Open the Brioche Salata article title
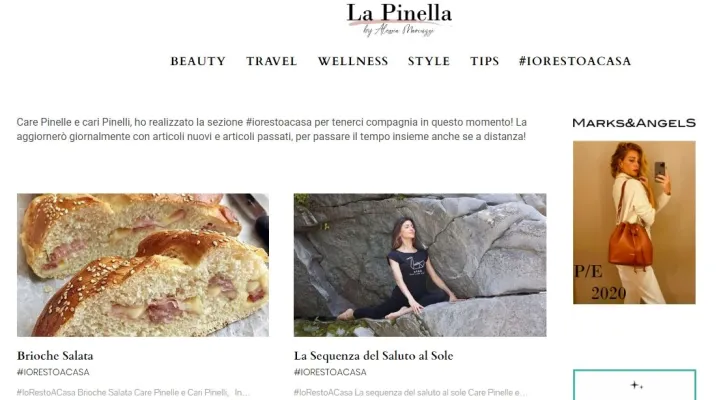Viewport: 721px width, 400px height. point(55,355)
